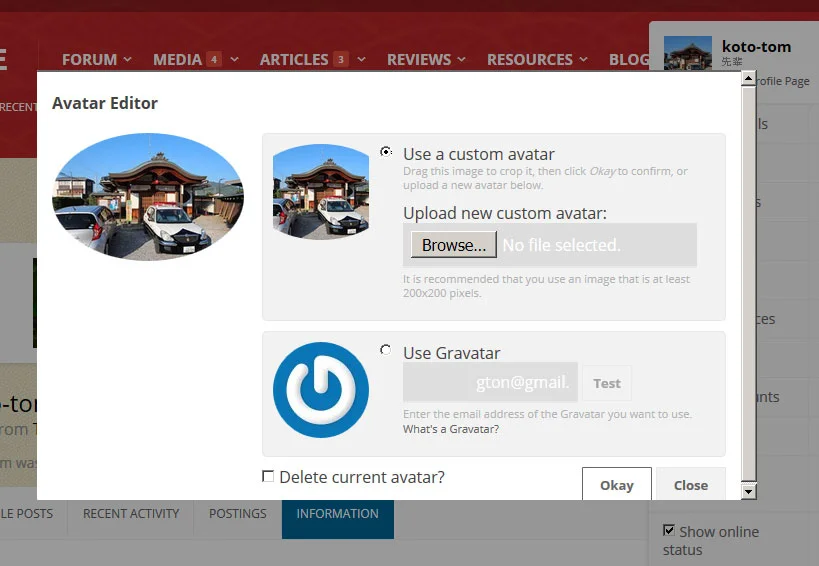
Task: Toggle the Show online status checkbox
Action: (669, 530)
